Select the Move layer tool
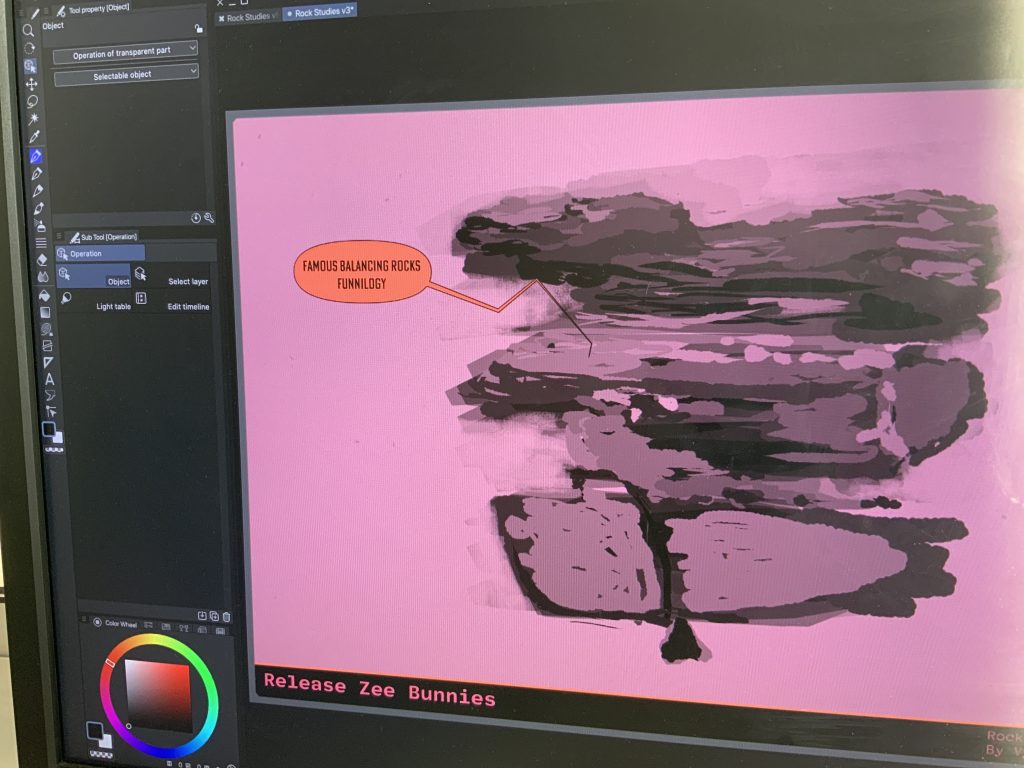Viewport: 1024px width, 768px height. point(31,84)
